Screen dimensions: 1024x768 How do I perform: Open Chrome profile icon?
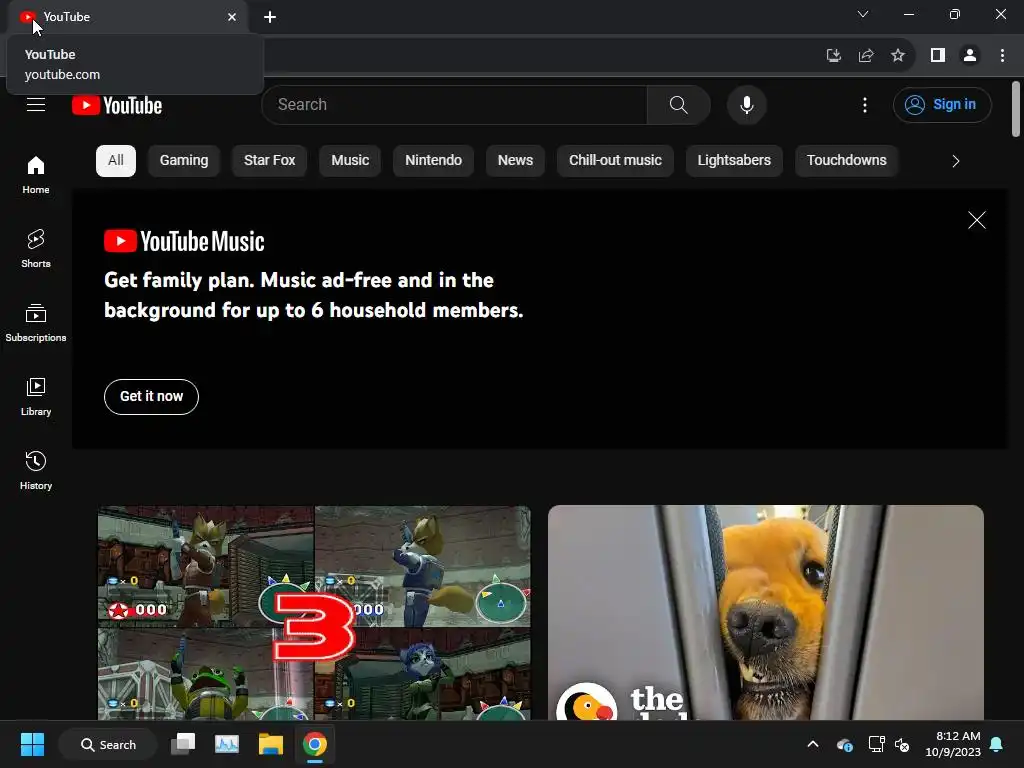point(970,56)
